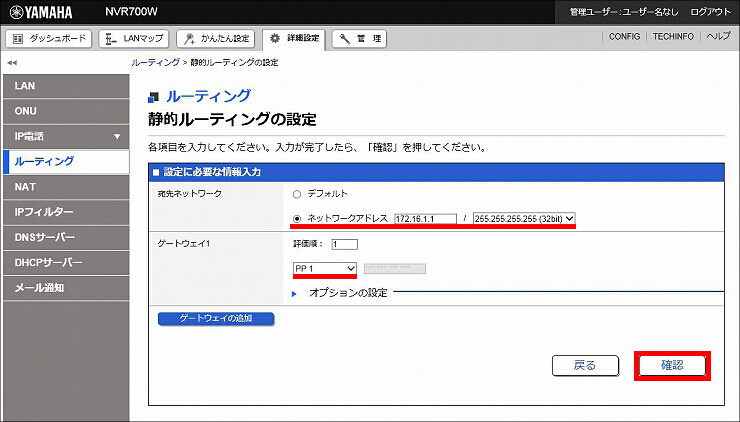Click the network address input field
The image size is (740, 422).
pos(426,219)
